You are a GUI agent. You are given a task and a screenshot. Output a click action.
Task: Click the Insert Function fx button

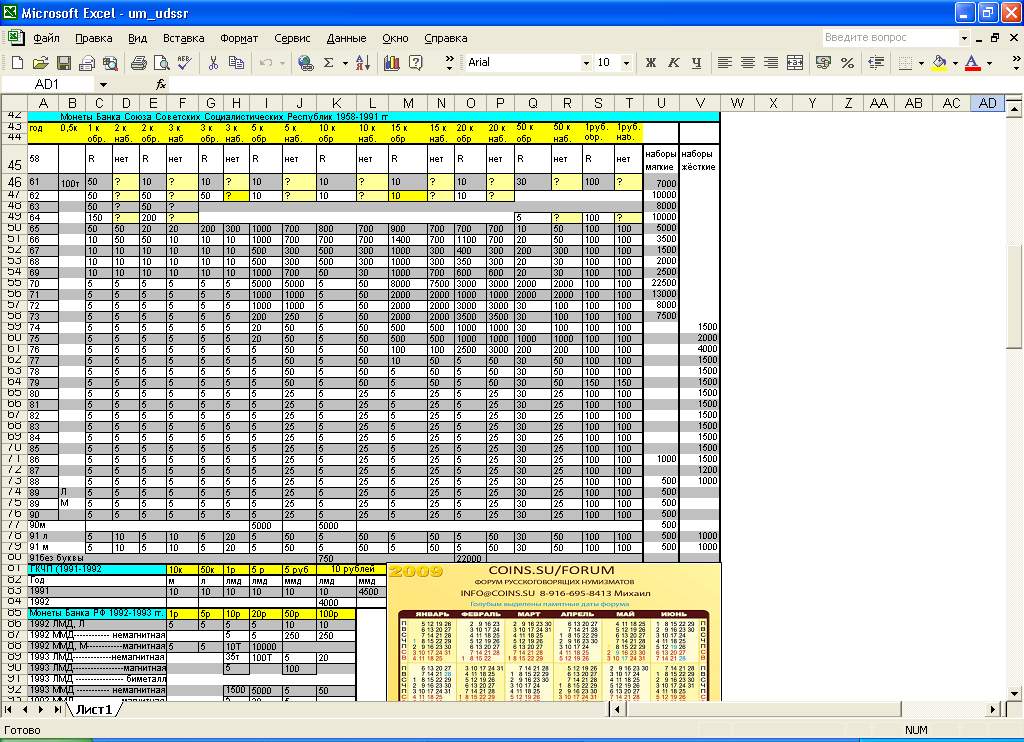161,85
